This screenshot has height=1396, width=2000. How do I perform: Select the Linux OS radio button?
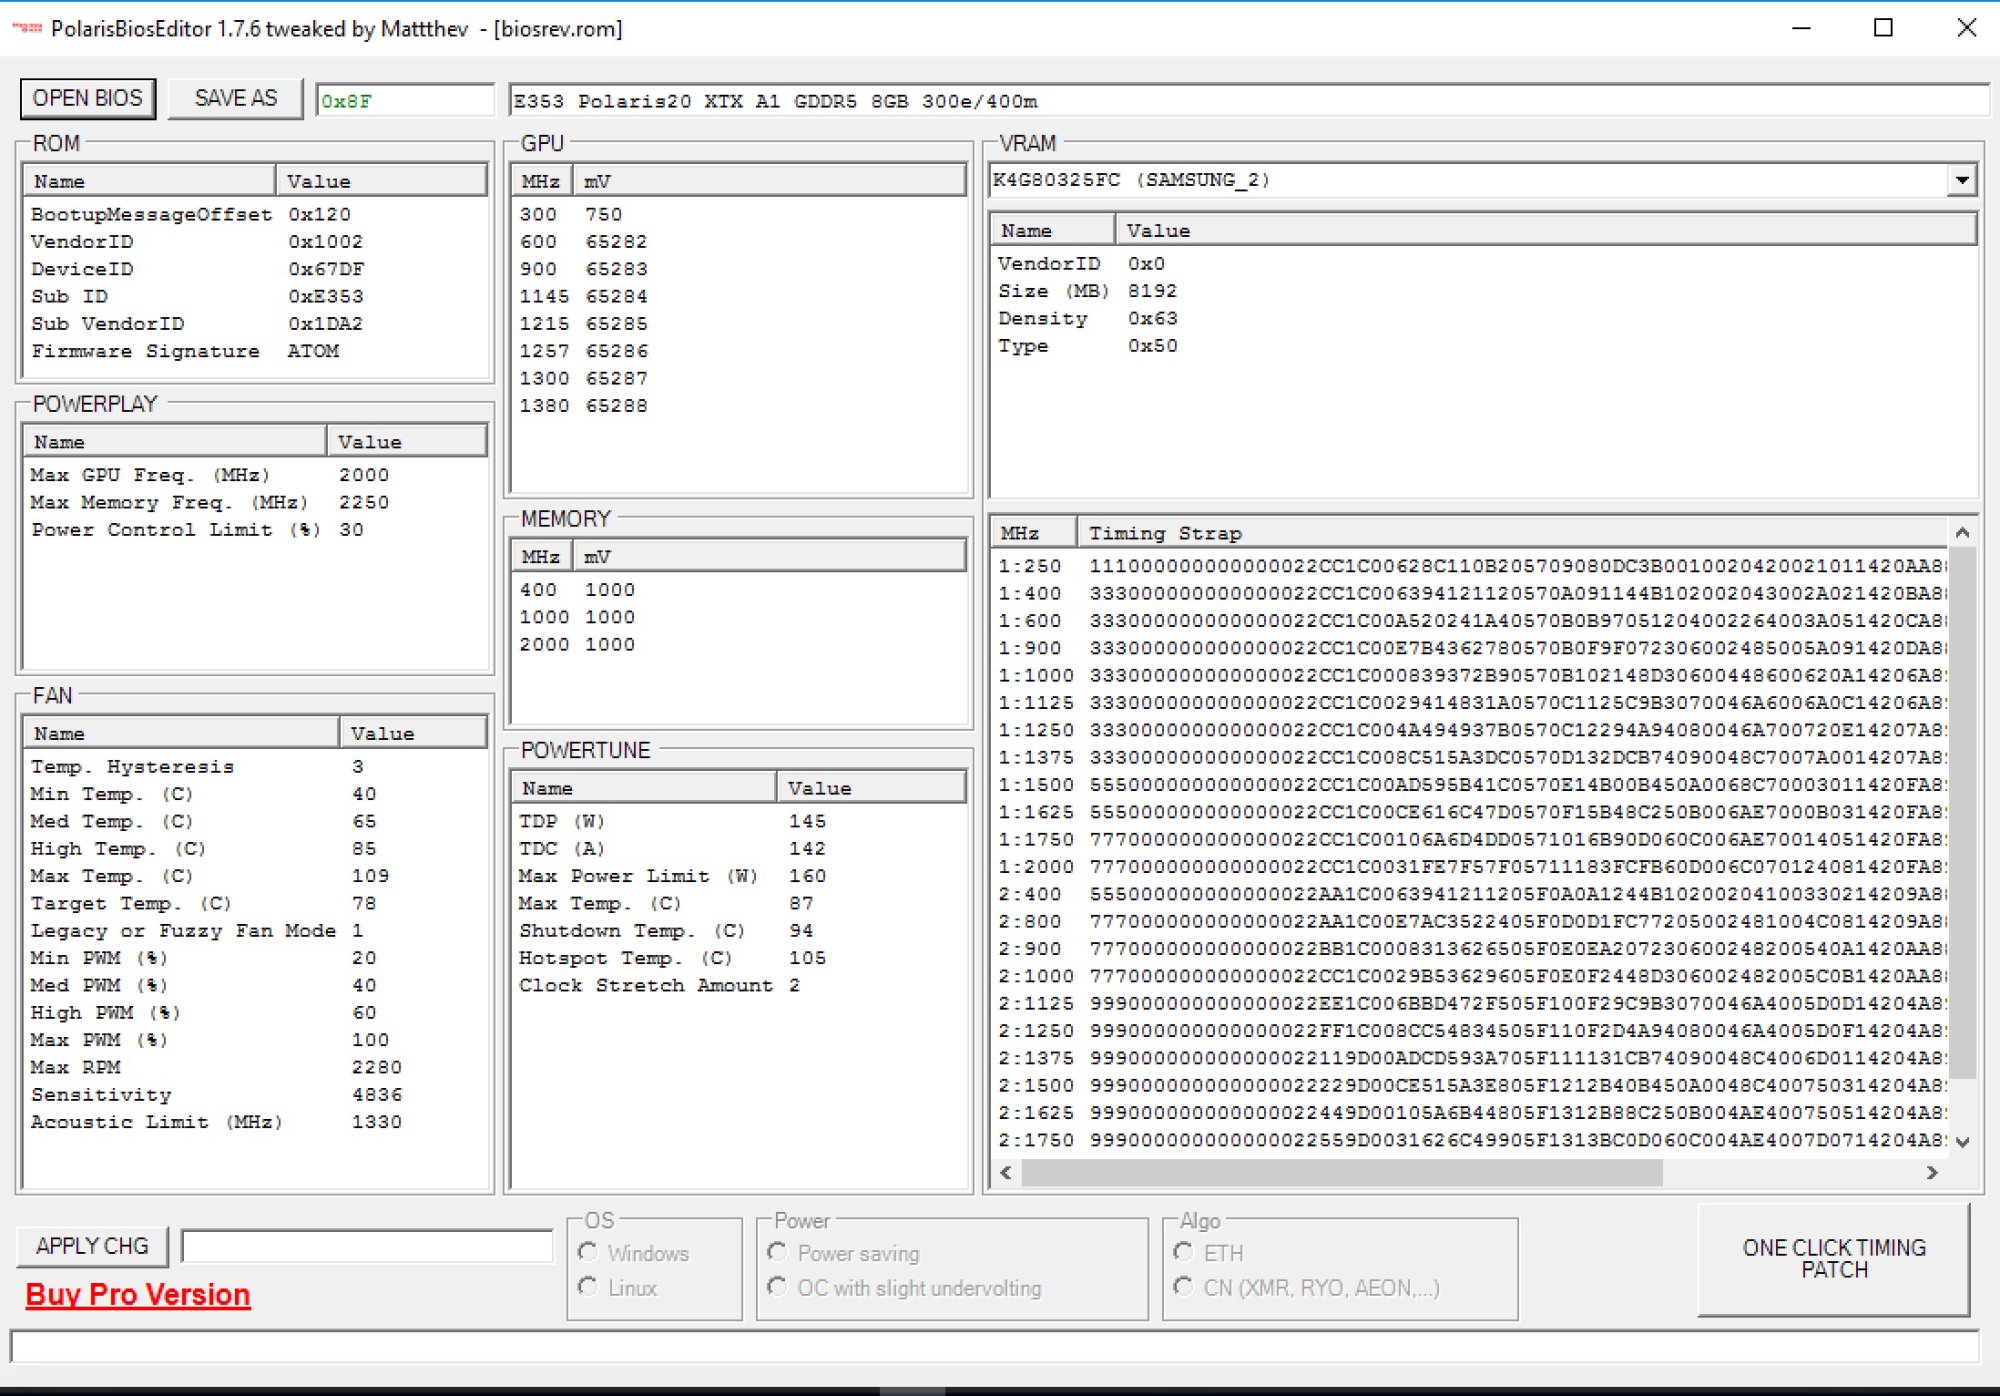(589, 1287)
